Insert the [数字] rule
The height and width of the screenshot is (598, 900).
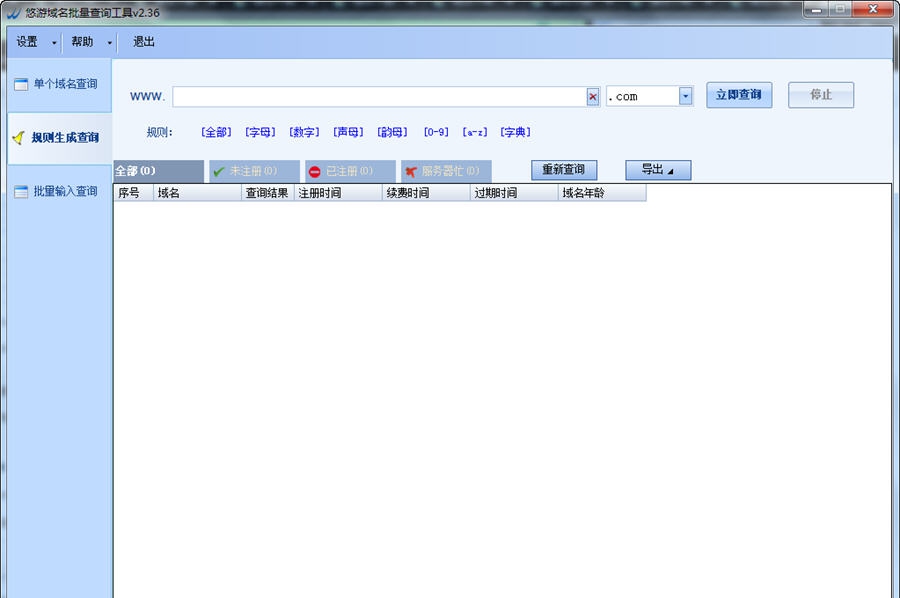click(304, 132)
